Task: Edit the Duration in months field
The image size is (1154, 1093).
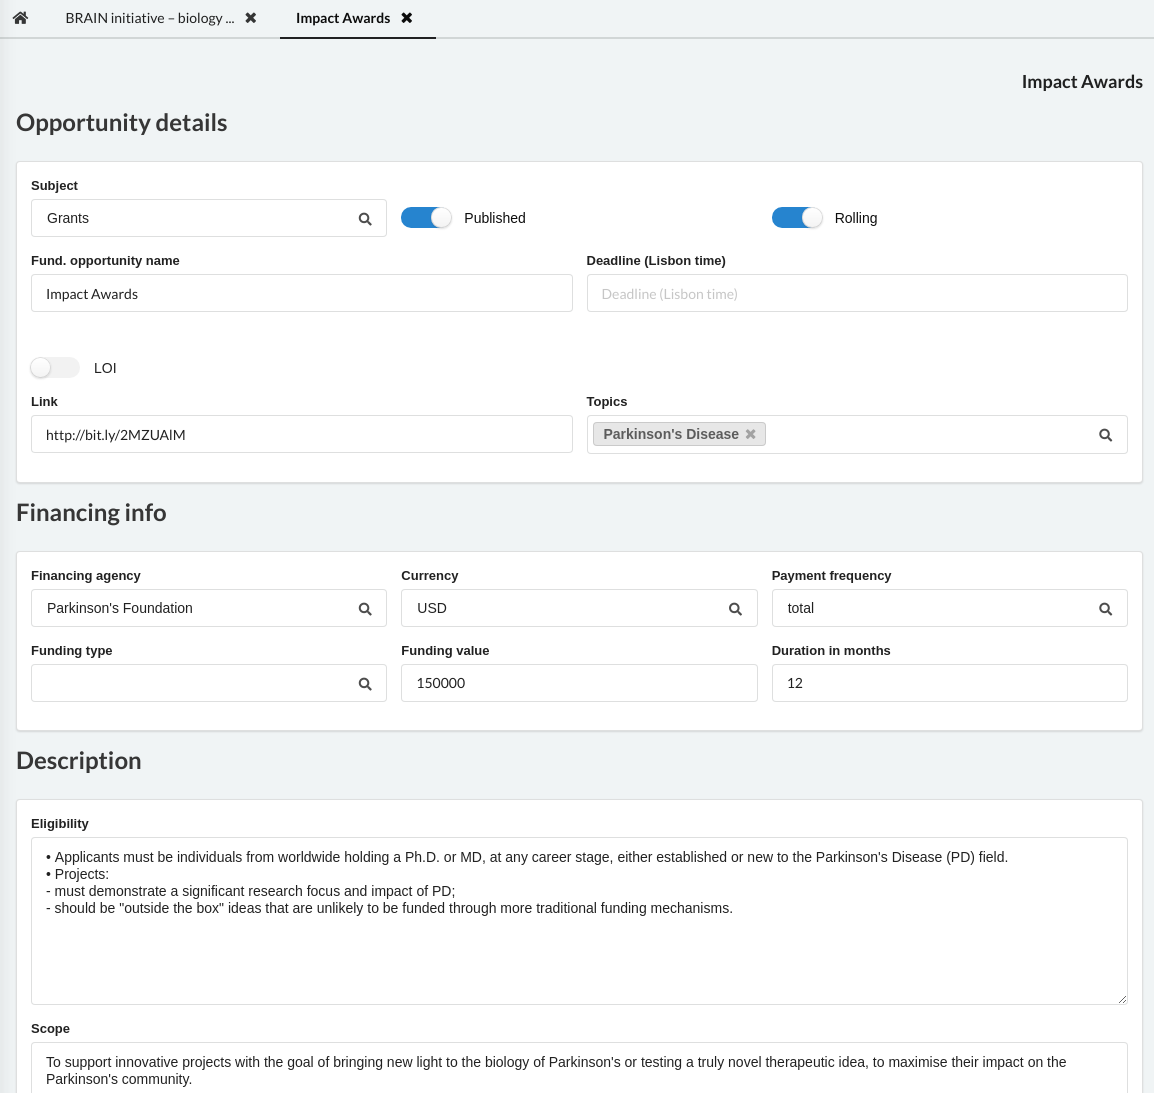Action: [x=949, y=683]
